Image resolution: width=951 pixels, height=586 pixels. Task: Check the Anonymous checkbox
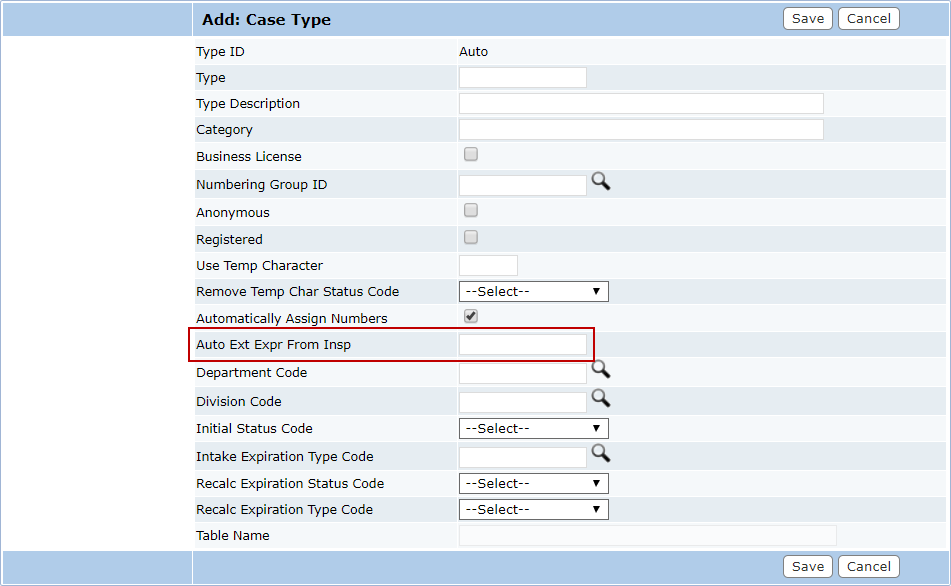pos(471,211)
